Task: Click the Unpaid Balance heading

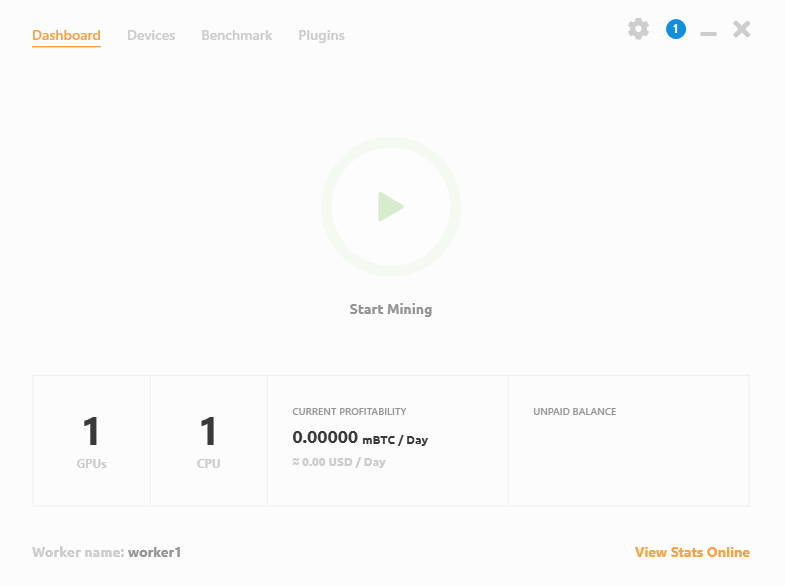Action: point(574,411)
